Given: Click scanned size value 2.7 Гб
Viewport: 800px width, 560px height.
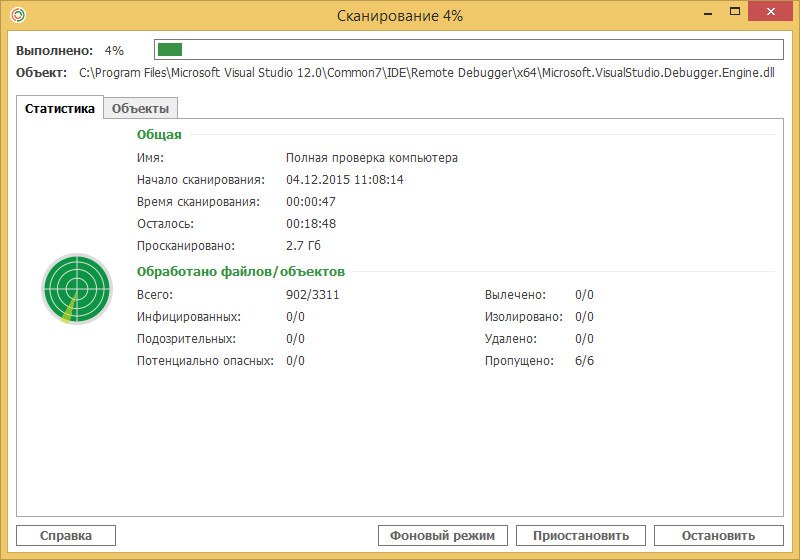Looking at the screenshot, I should pyautogui.click(x=303, y=246).
